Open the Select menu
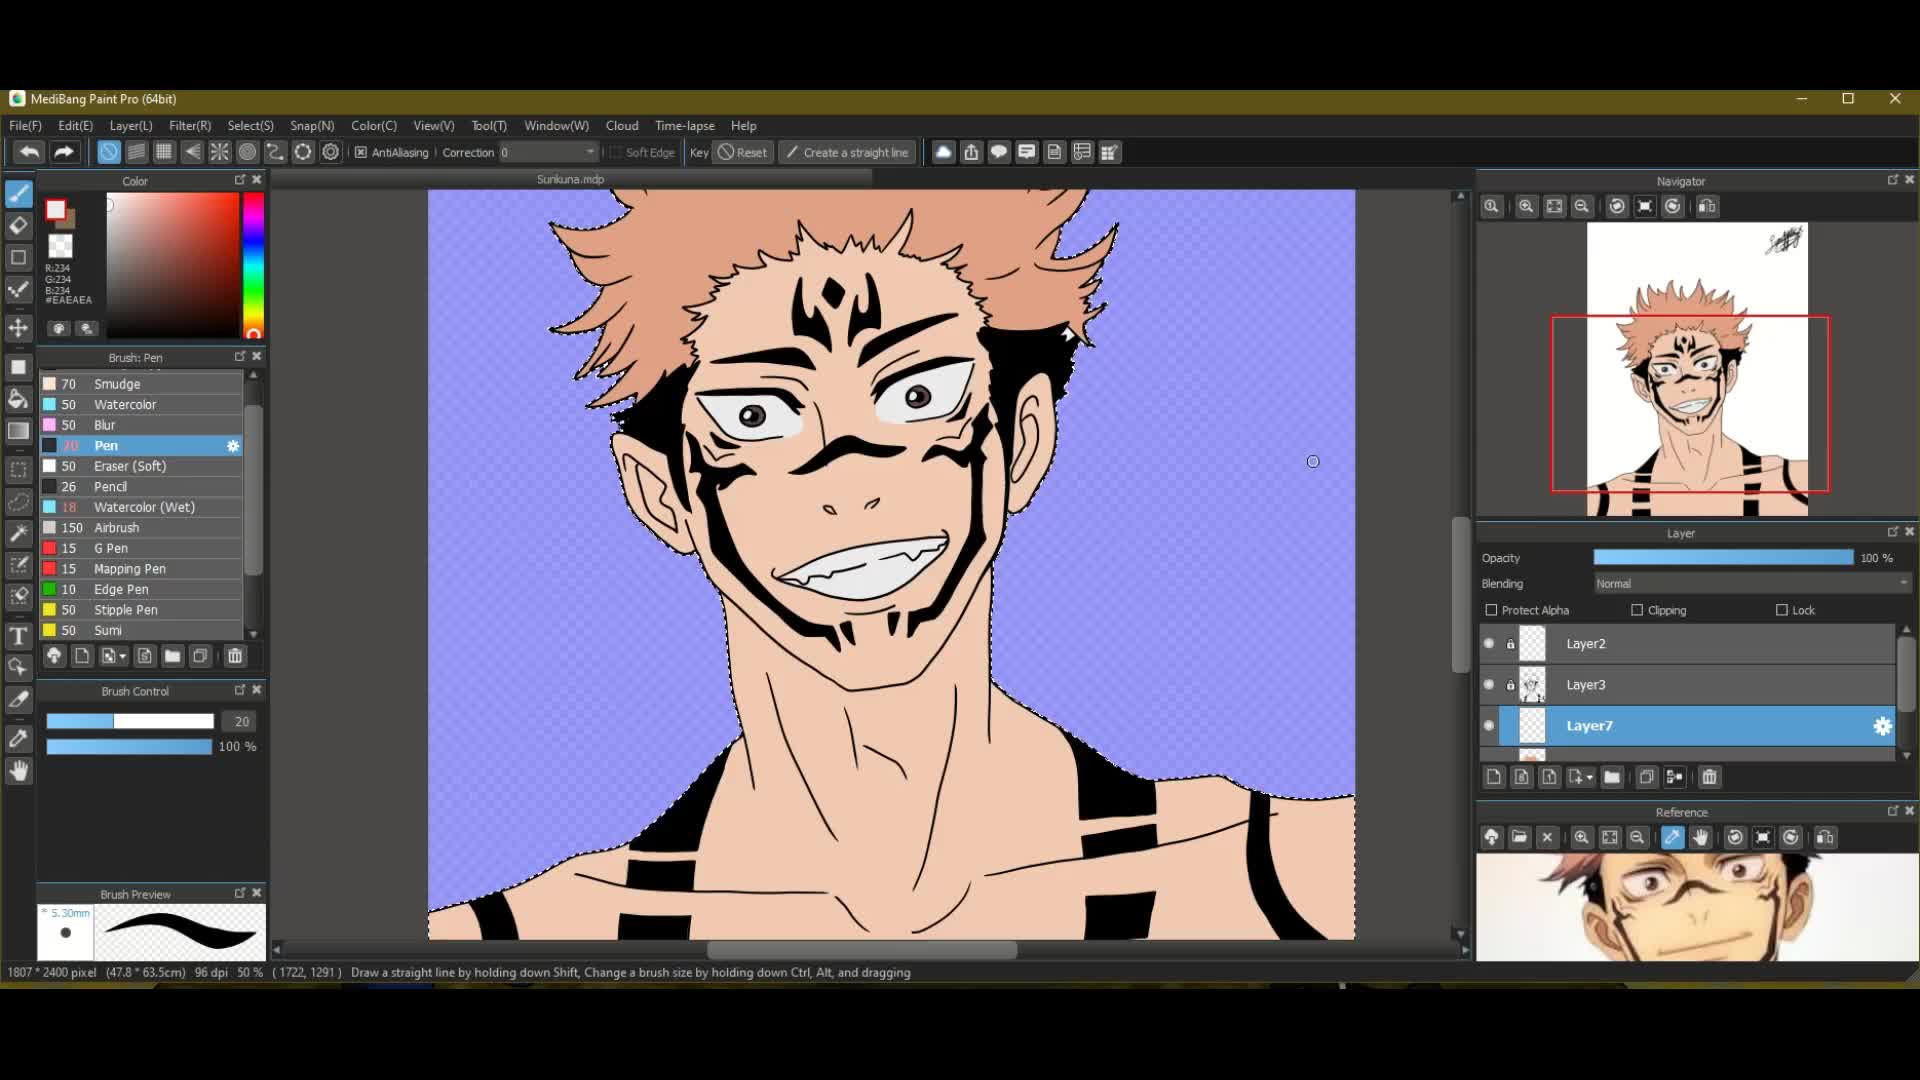The width and height of the screenshot is (1920, 1080). point(250,126)
